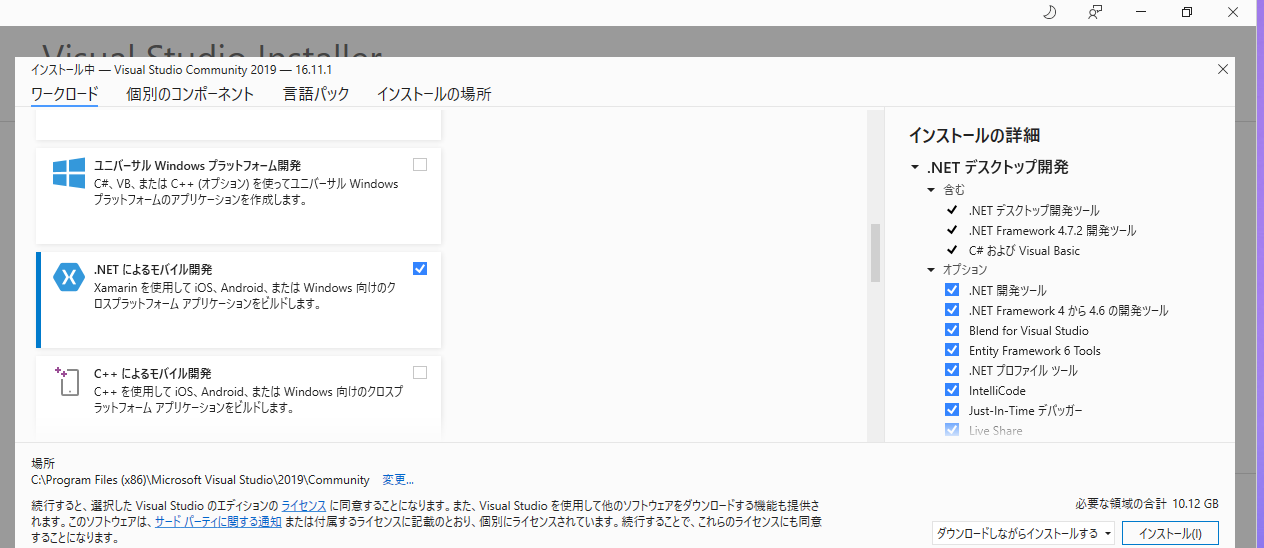Image resolution: width=1264 pixels, height=548 pixels.
Task: Open the サード パーティに関する通知 link
Action: coord(217,522)
